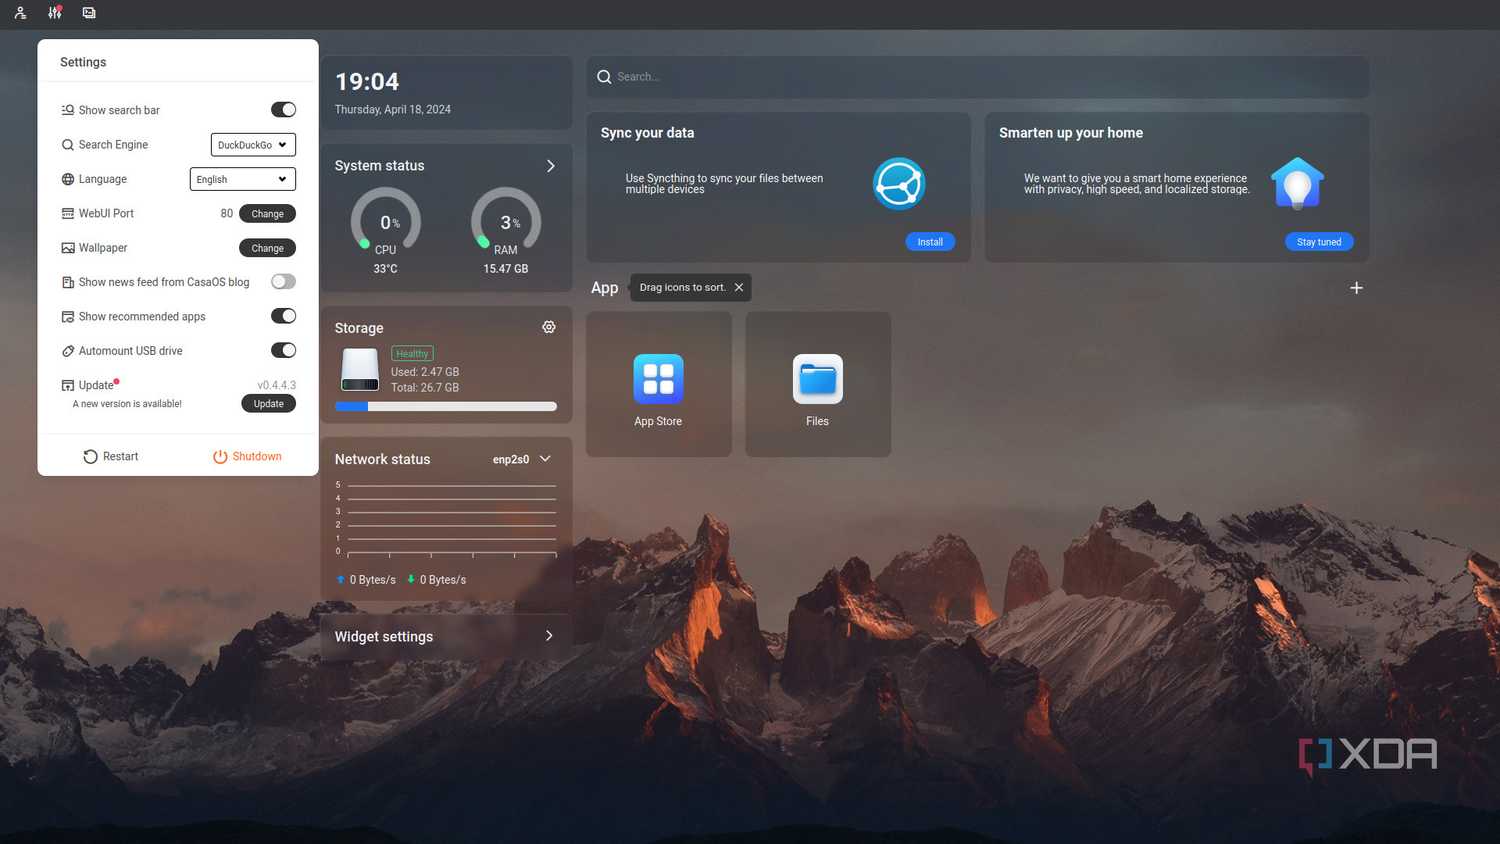Image resolution: width=1500 pixels, height=844 pixels.
Task: Click the 'Smarten up your home' heading
Action: (1071, 133)
